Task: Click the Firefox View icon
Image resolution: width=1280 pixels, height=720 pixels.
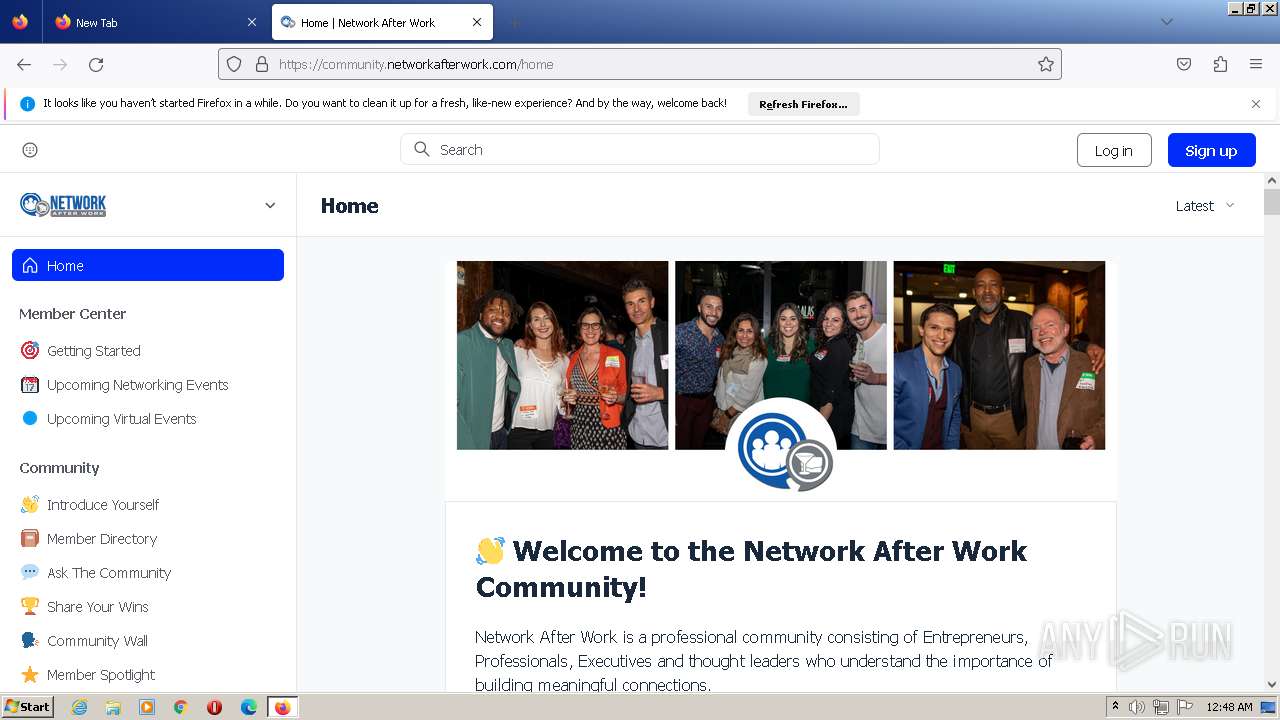Action: 20,22
